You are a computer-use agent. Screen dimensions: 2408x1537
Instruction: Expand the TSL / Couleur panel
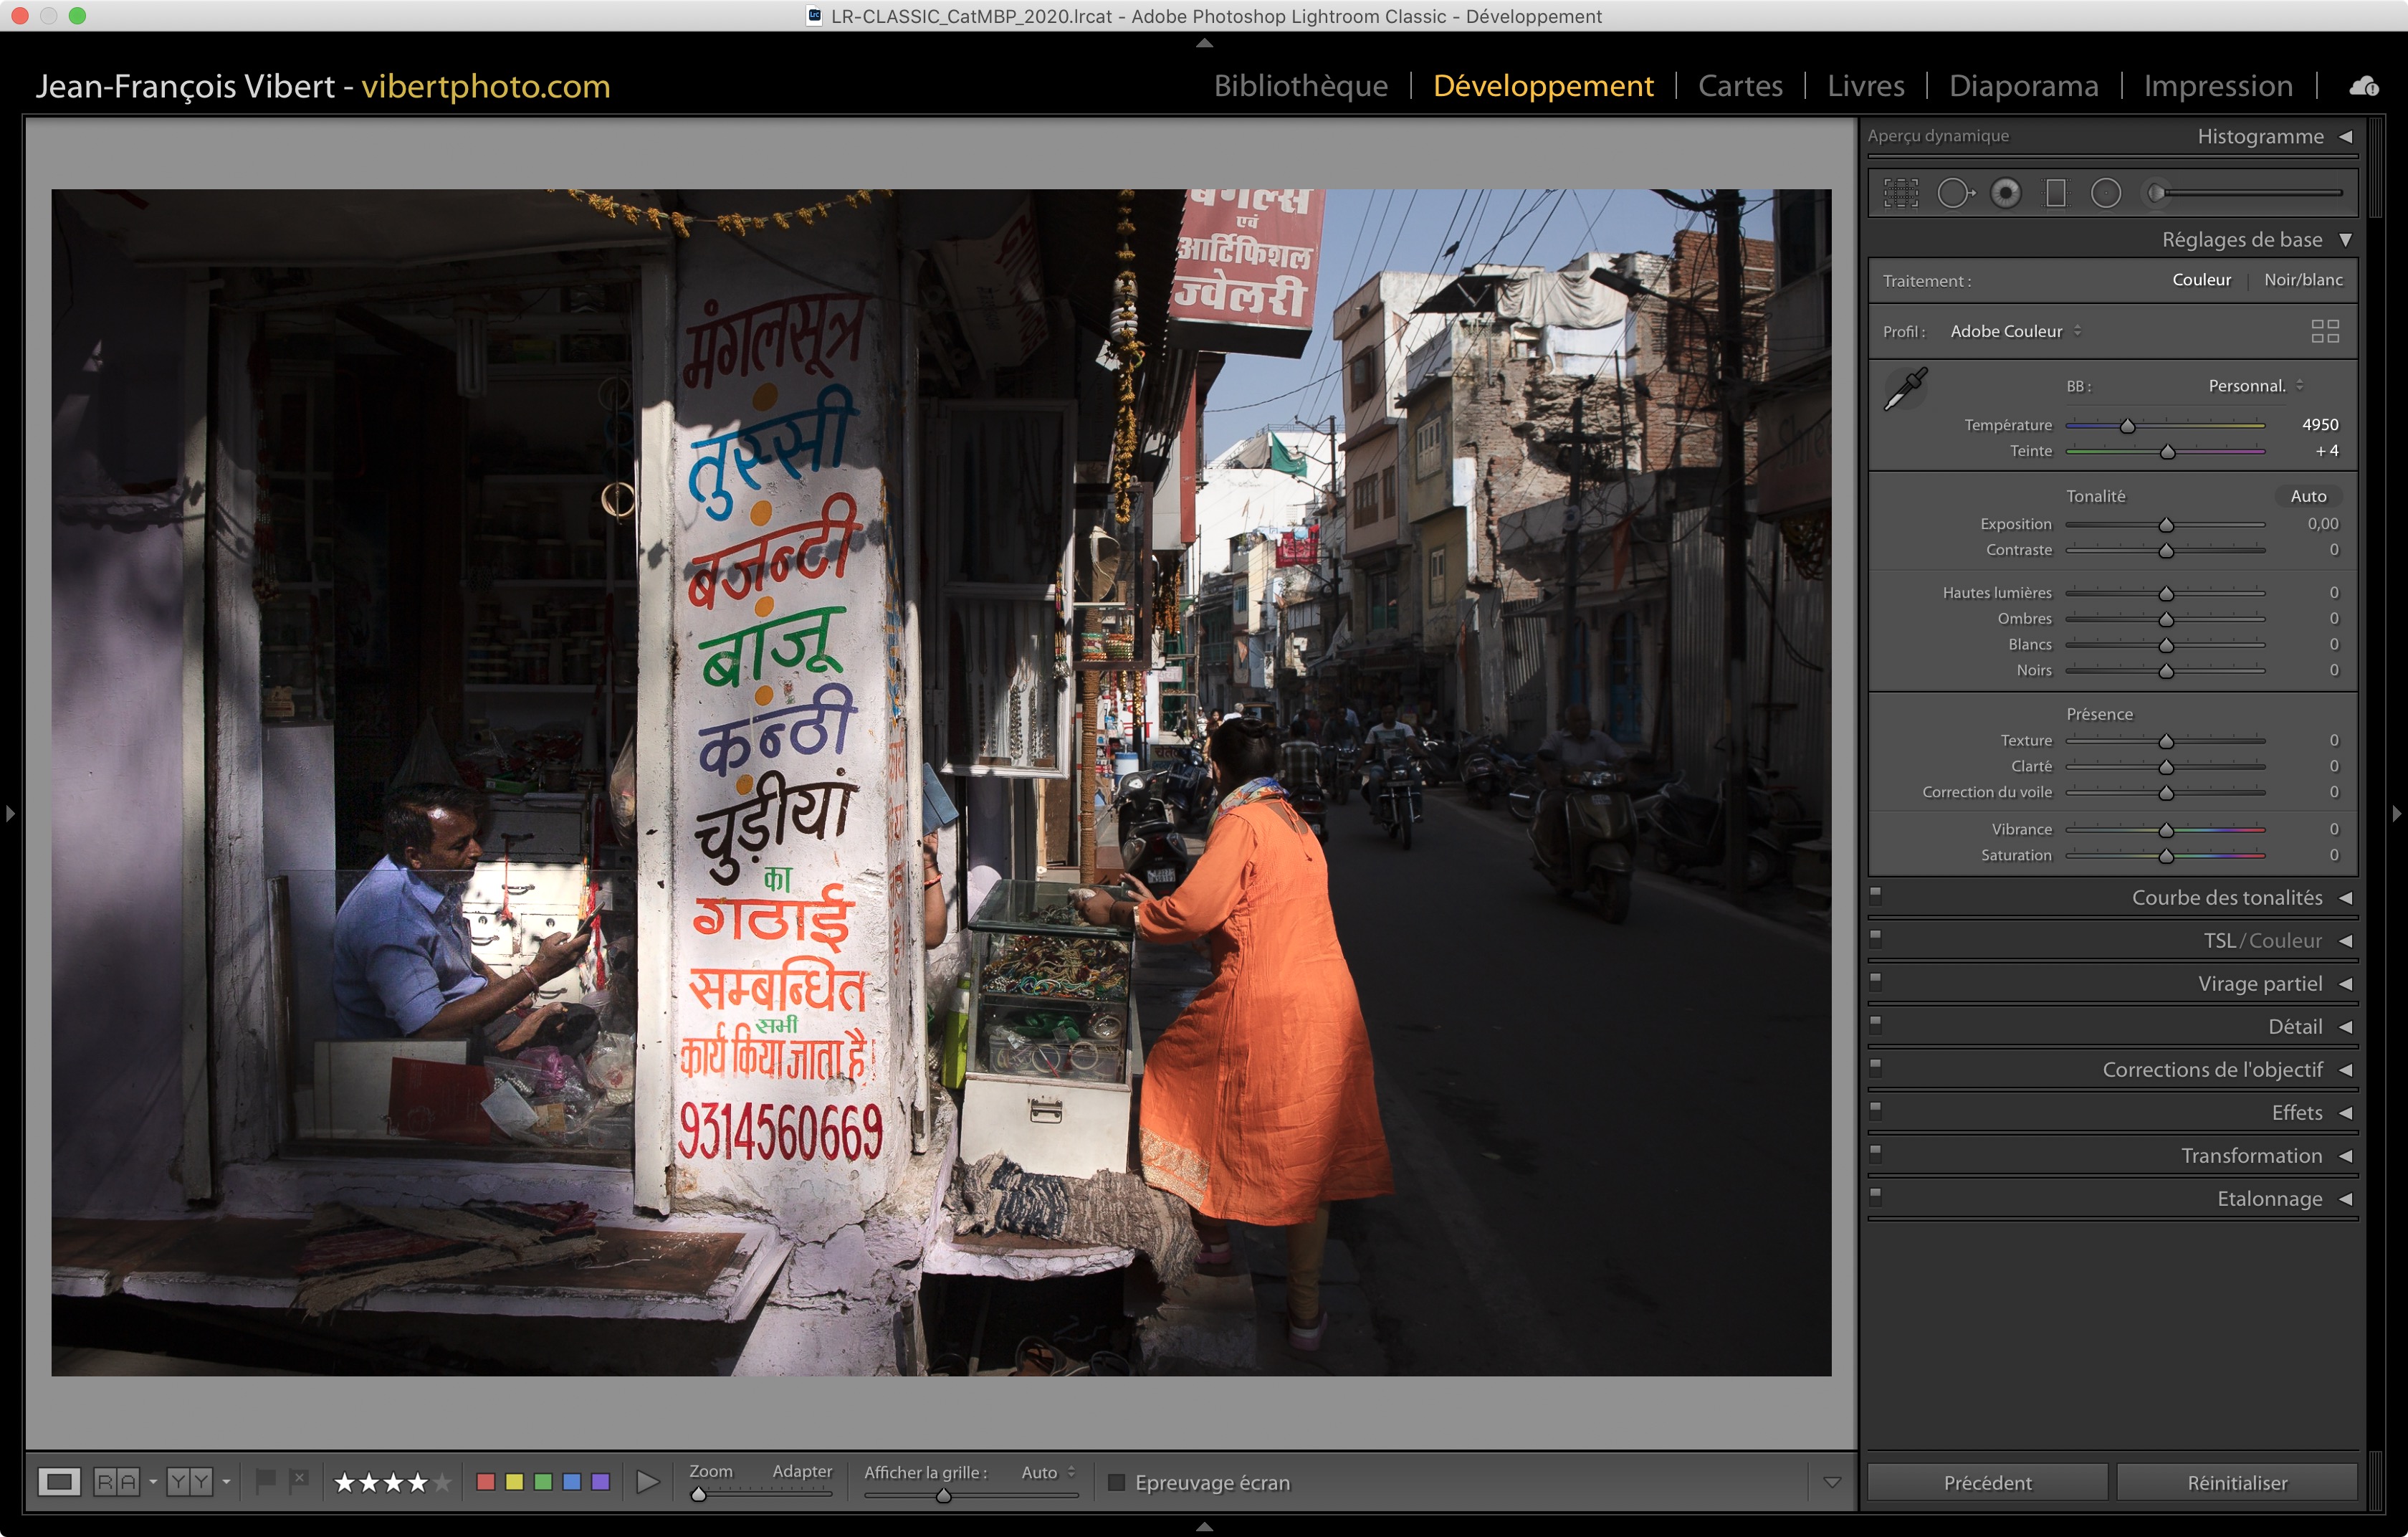2262,941
